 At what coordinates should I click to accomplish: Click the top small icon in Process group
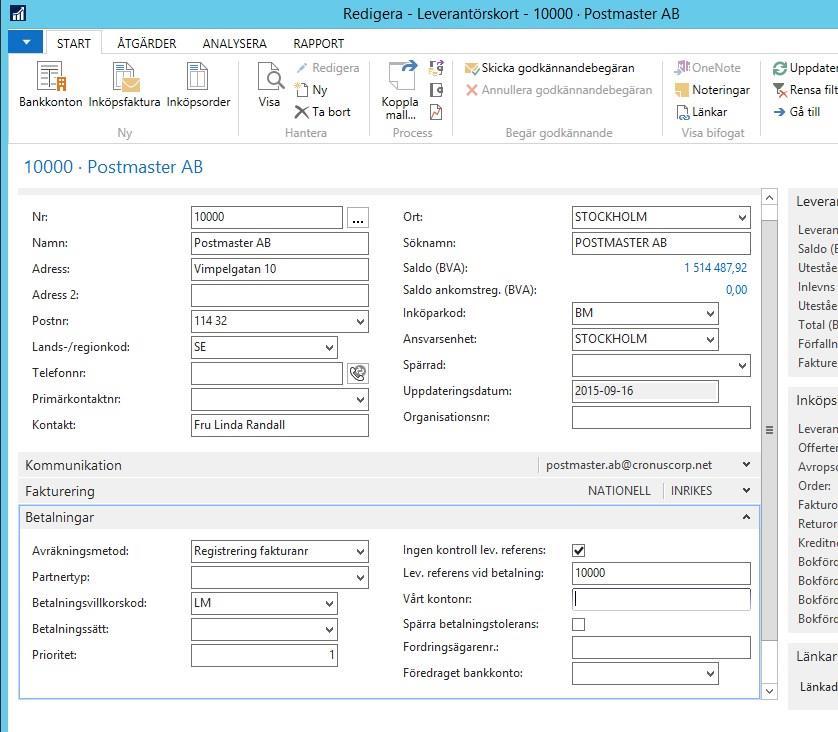click(436, 67)
